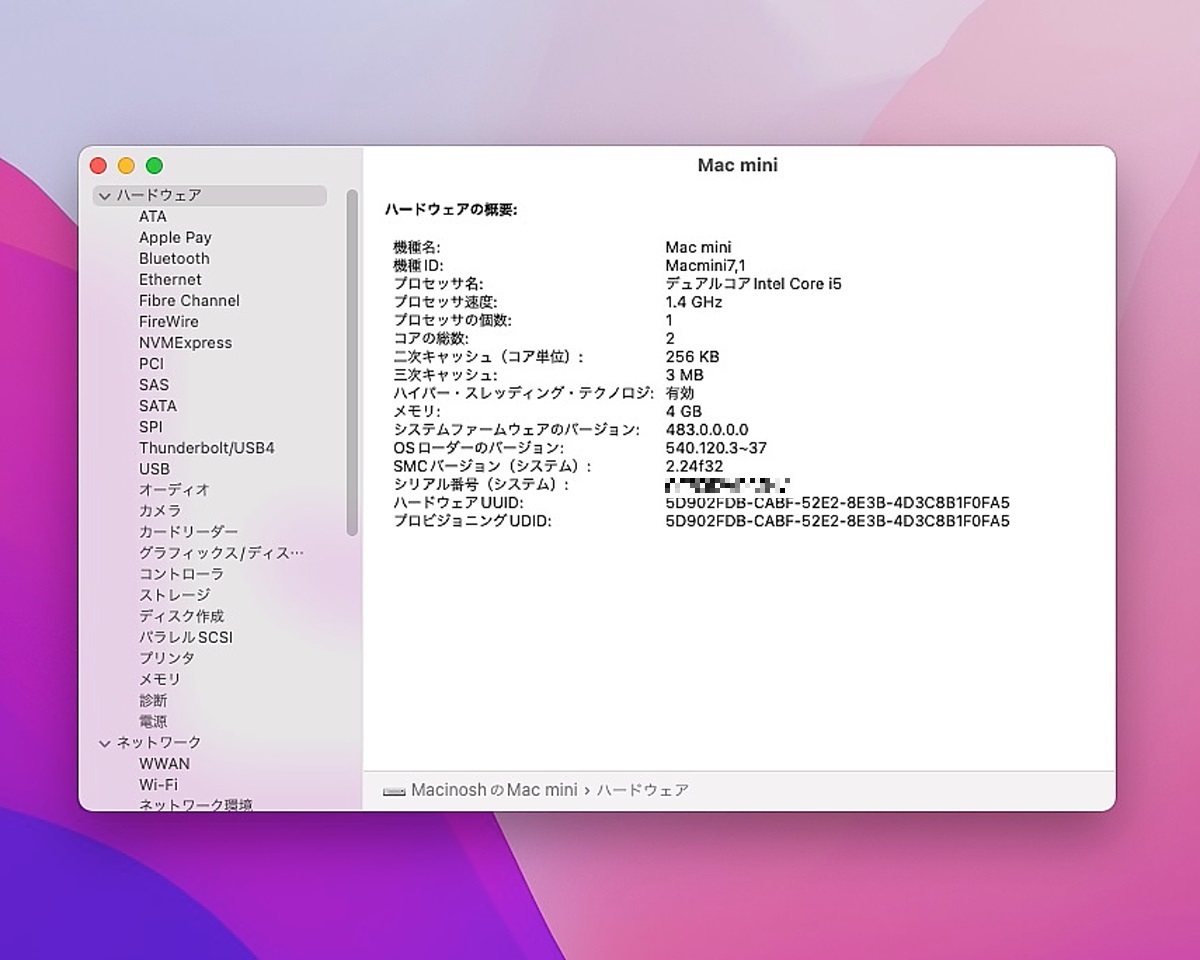This screenshot has width=1200, height=960.
Task: Select NVMExpress in the sidebar
Action: [x=185, y=343]
